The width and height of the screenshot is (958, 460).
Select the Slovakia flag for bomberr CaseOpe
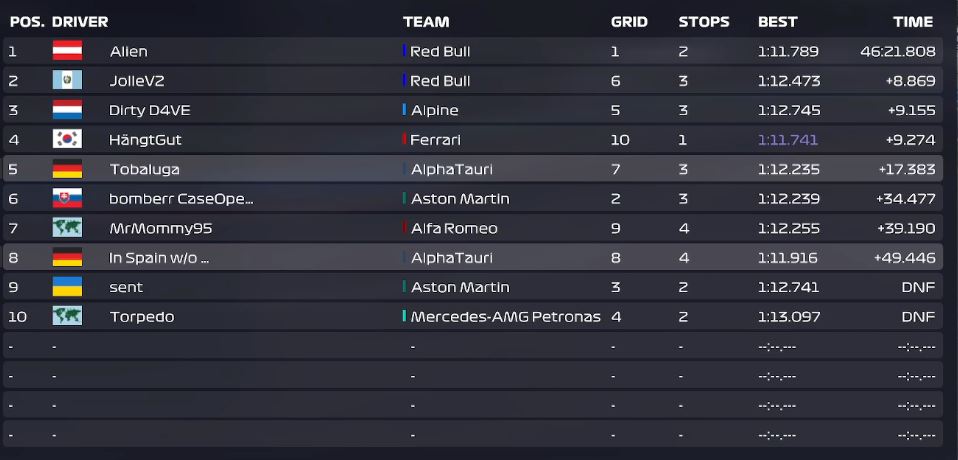67,198
